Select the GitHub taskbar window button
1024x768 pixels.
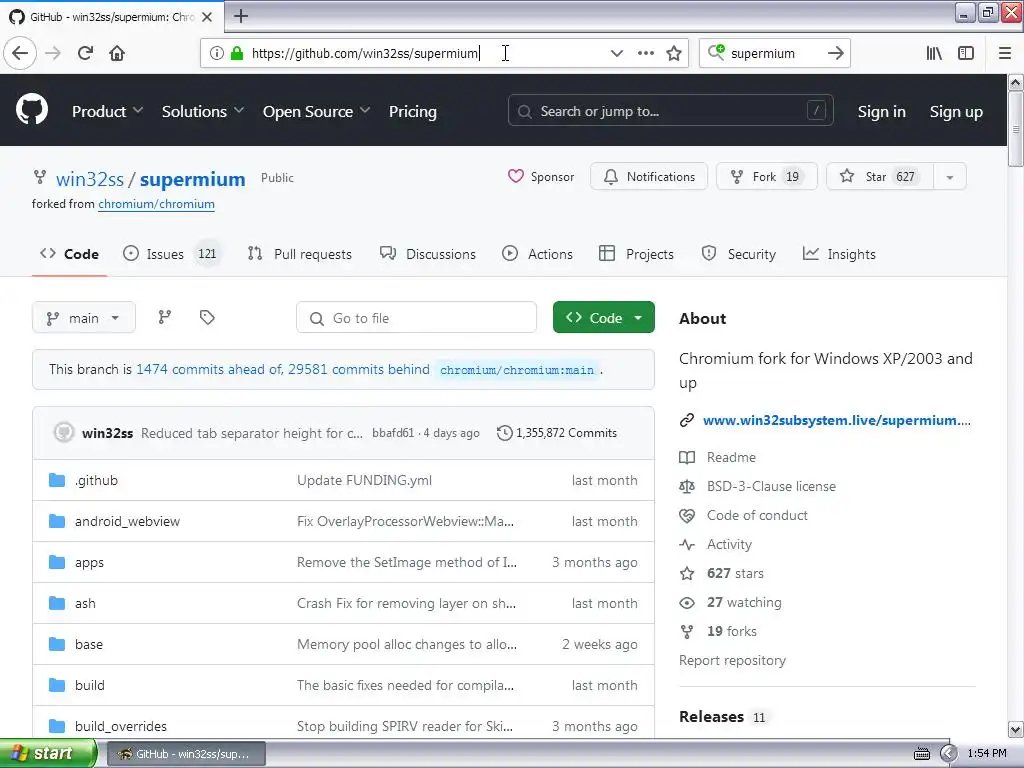(x=185, y=754)
